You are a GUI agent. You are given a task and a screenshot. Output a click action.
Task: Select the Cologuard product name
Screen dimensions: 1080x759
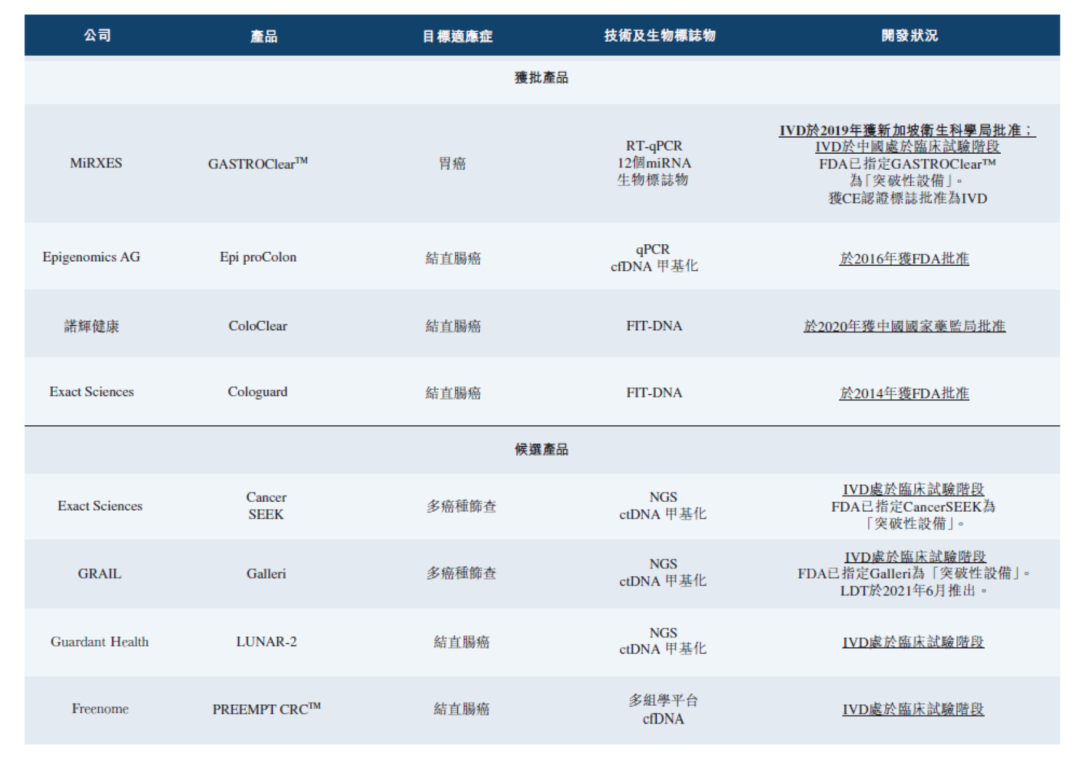click(257, 392)
